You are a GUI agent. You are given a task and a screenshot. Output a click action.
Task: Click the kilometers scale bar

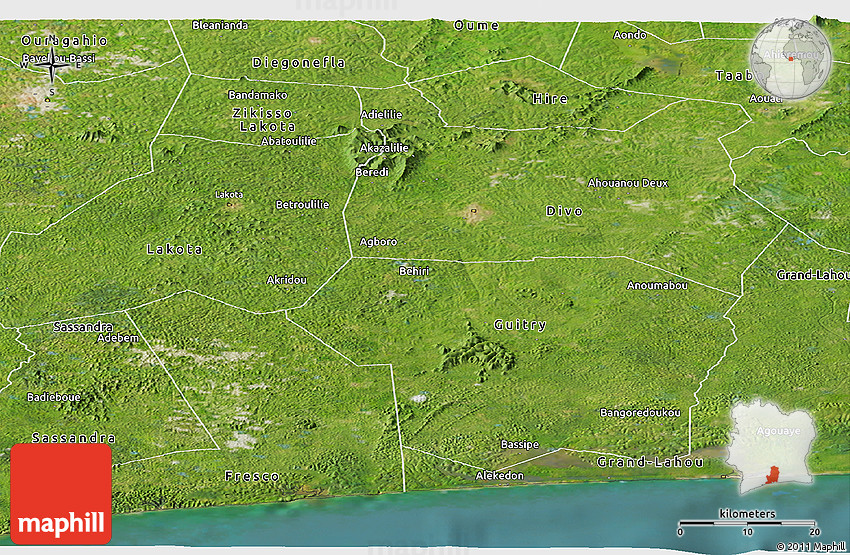(x=748, y=523)
